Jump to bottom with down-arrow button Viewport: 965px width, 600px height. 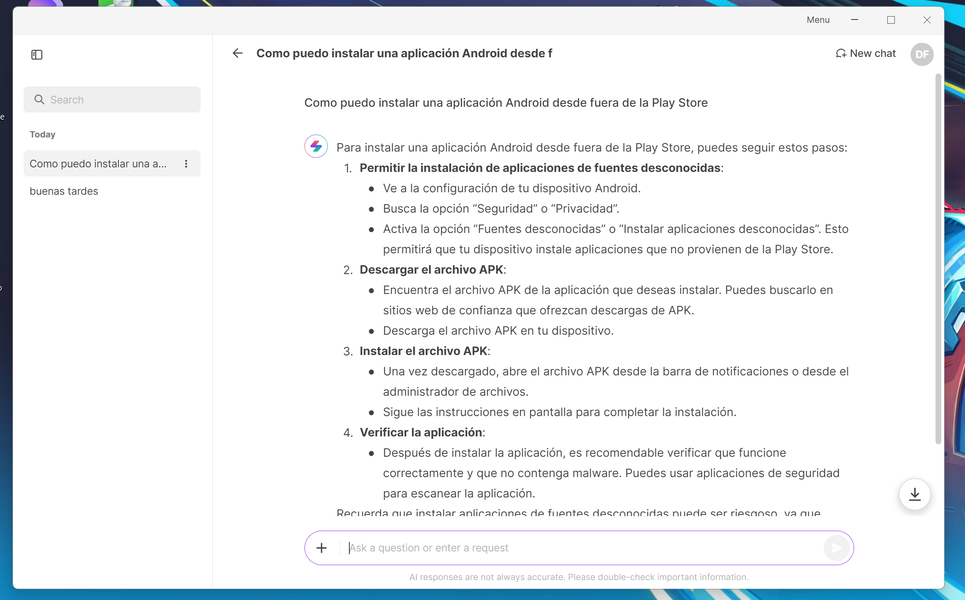(915, 494)
